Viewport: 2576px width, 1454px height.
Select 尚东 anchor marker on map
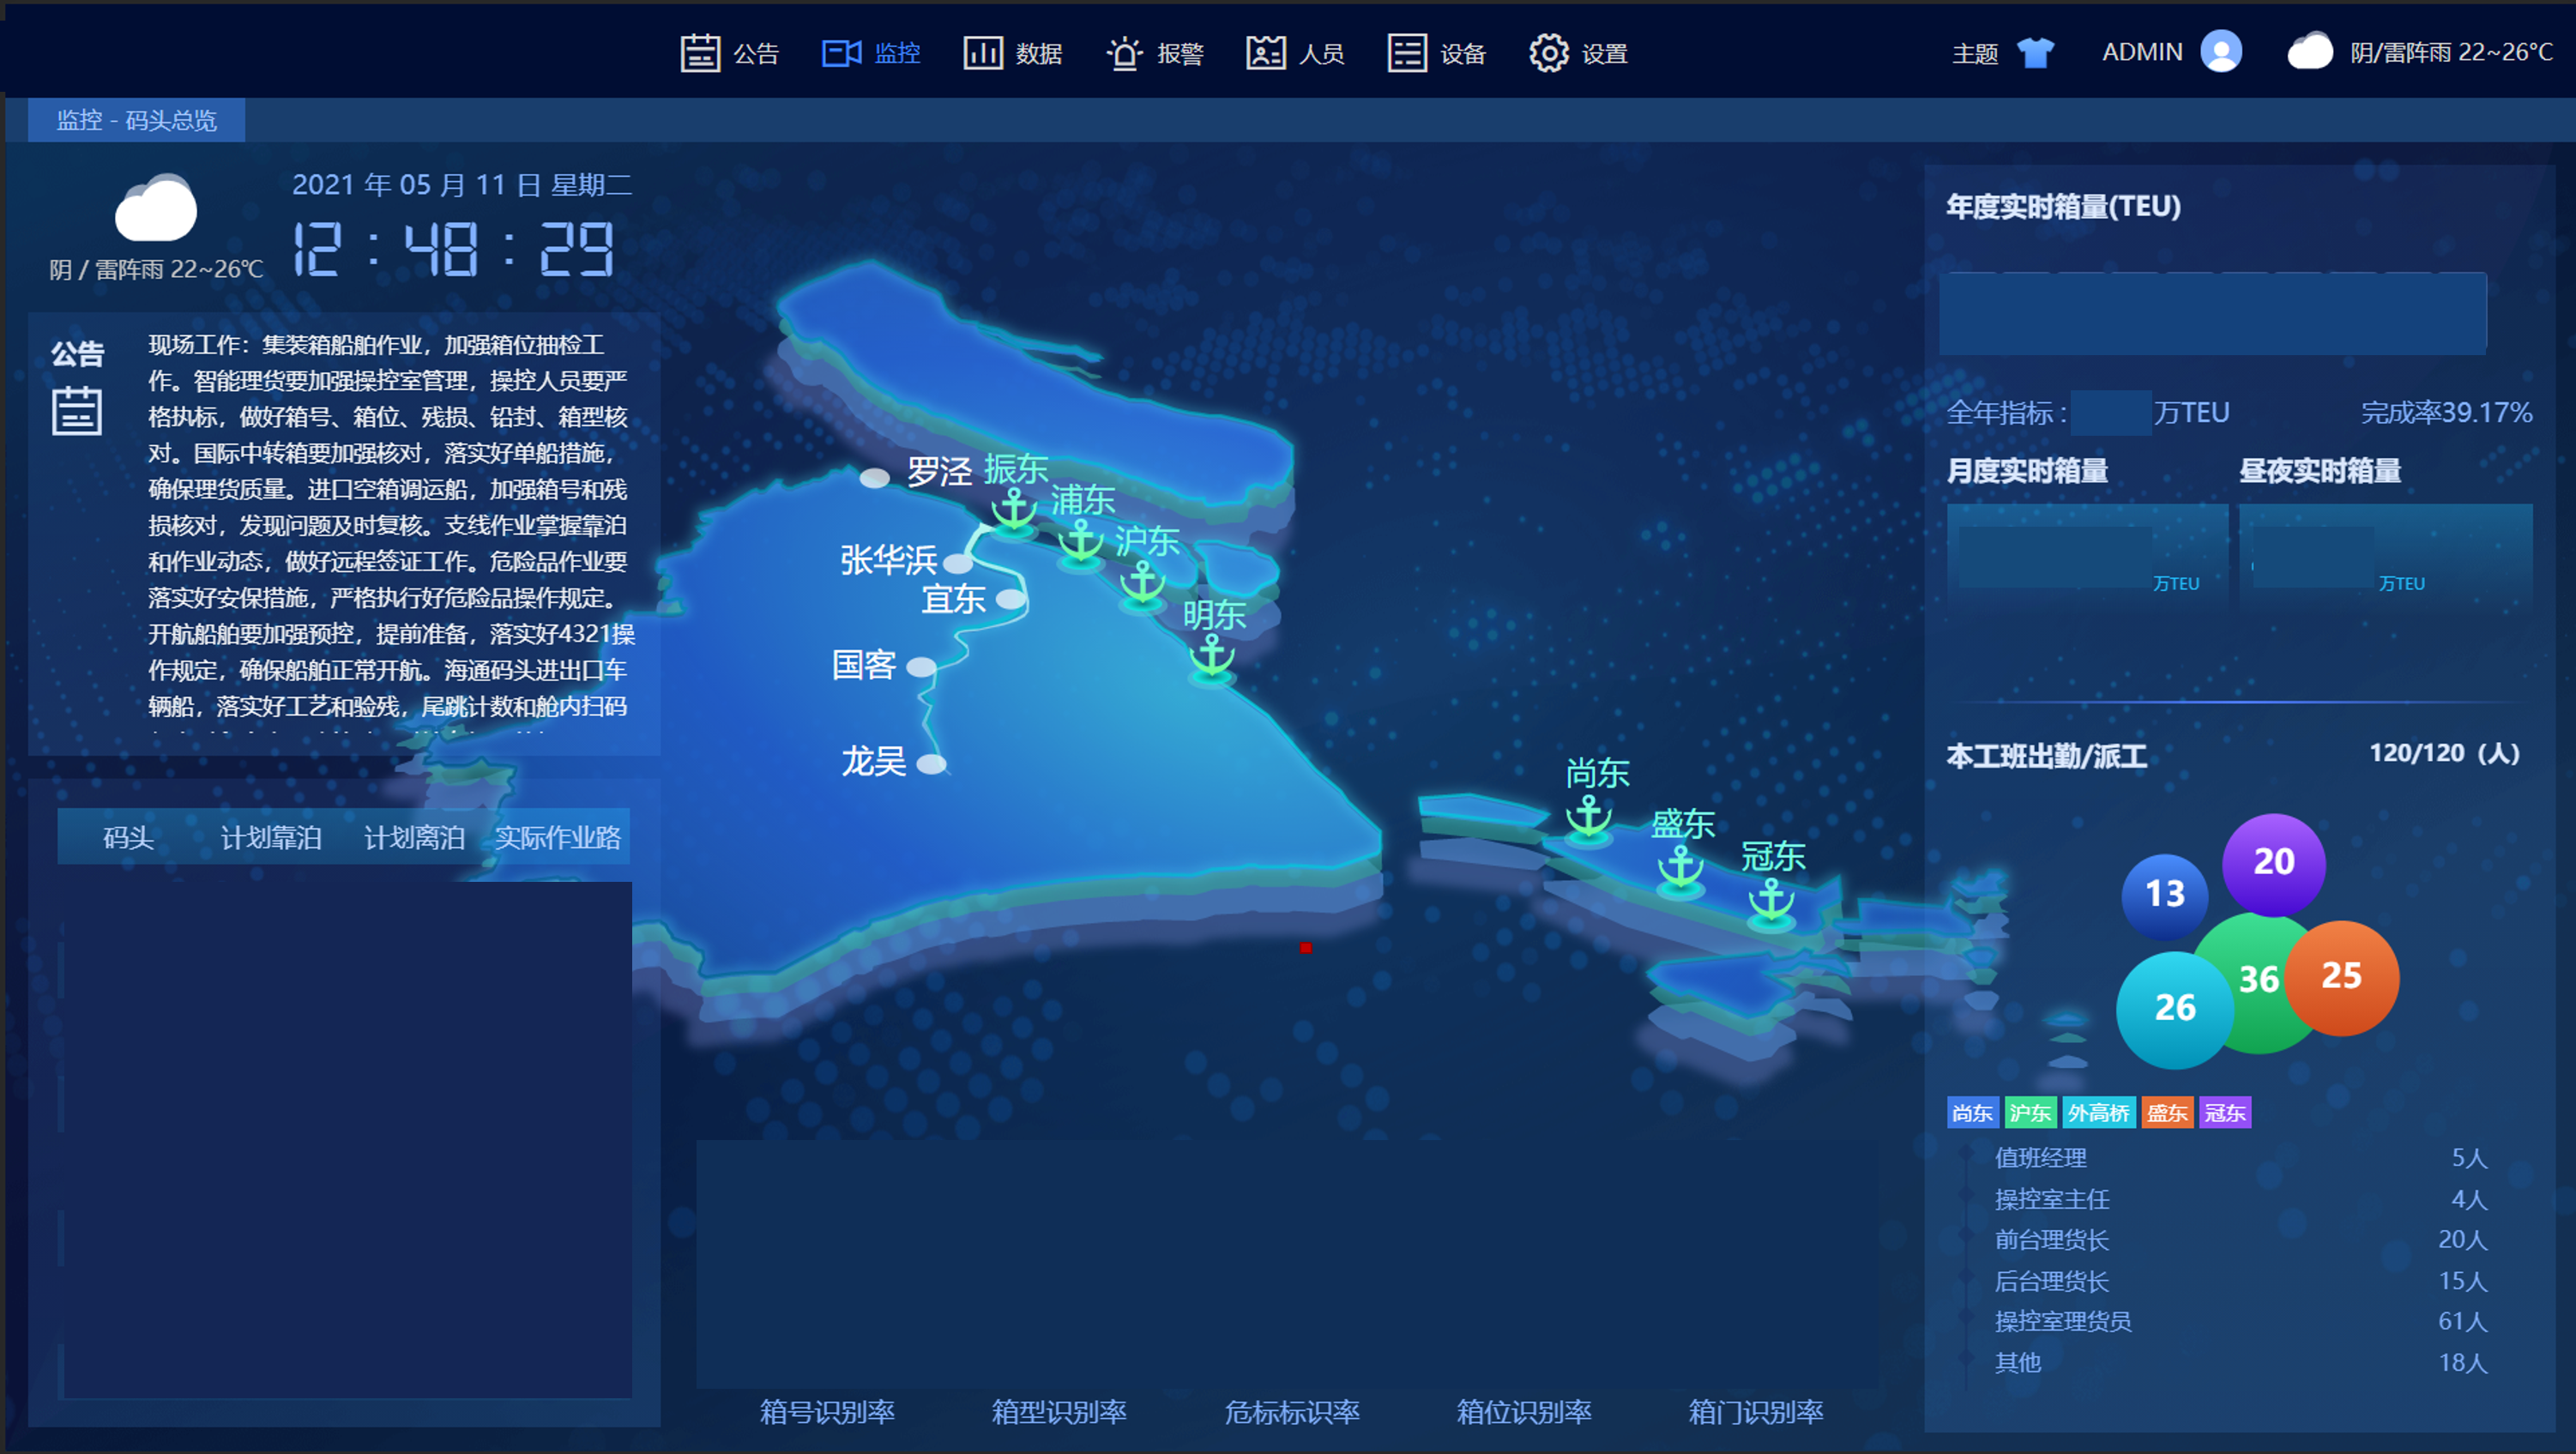(x=1588, y=817)
